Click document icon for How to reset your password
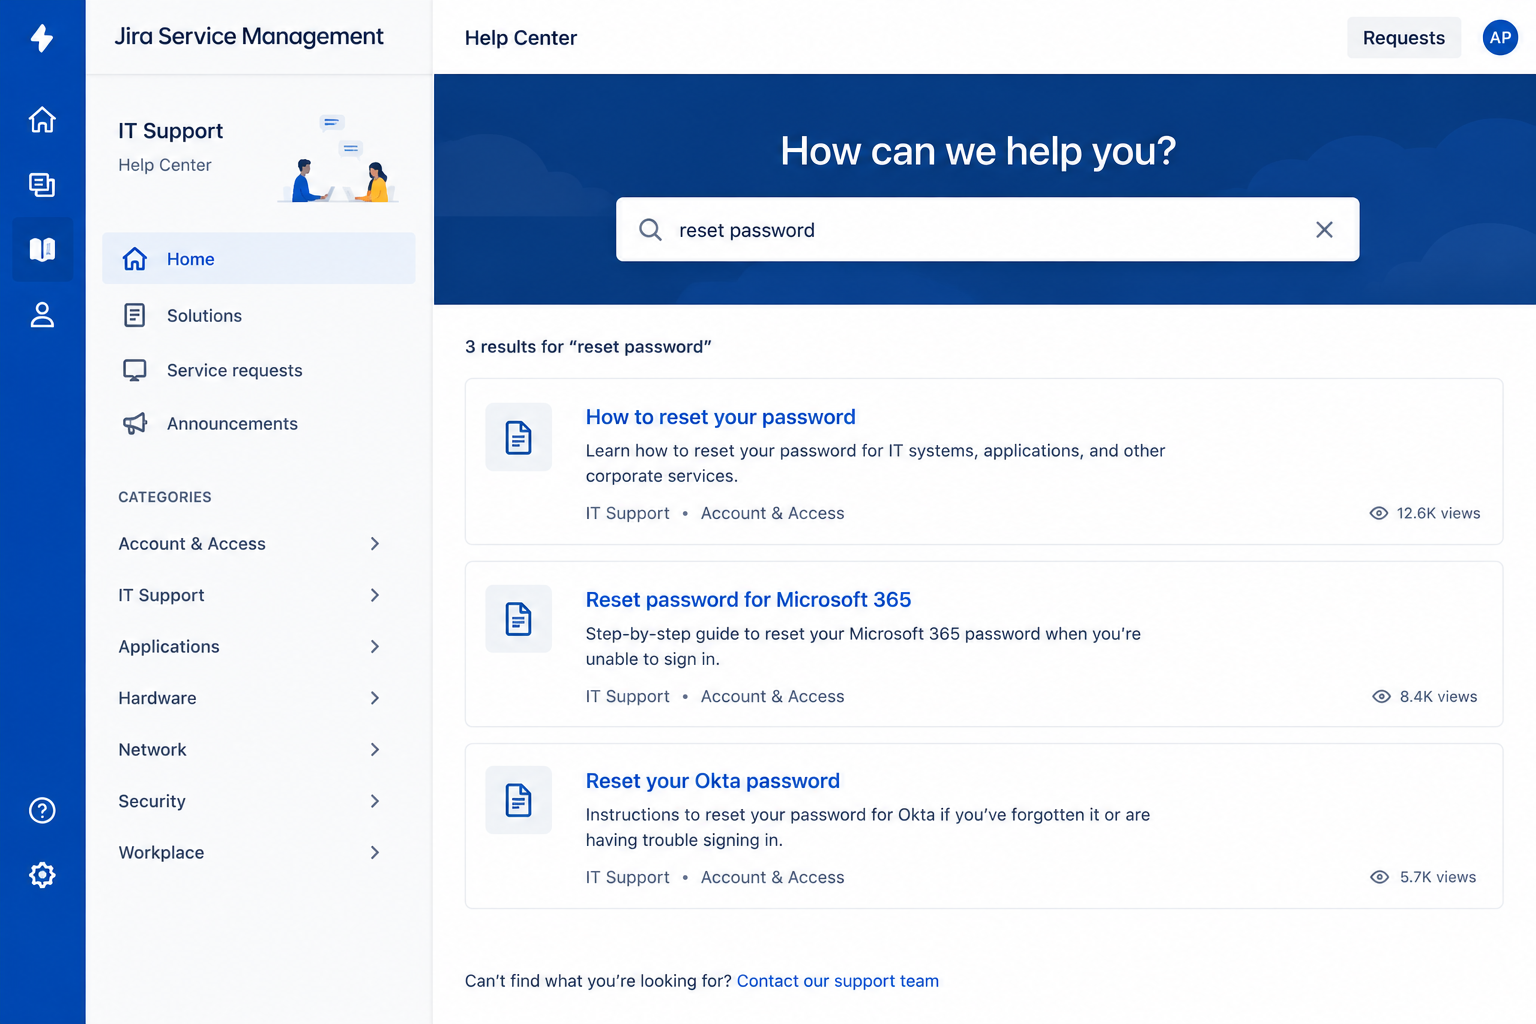 518,437
